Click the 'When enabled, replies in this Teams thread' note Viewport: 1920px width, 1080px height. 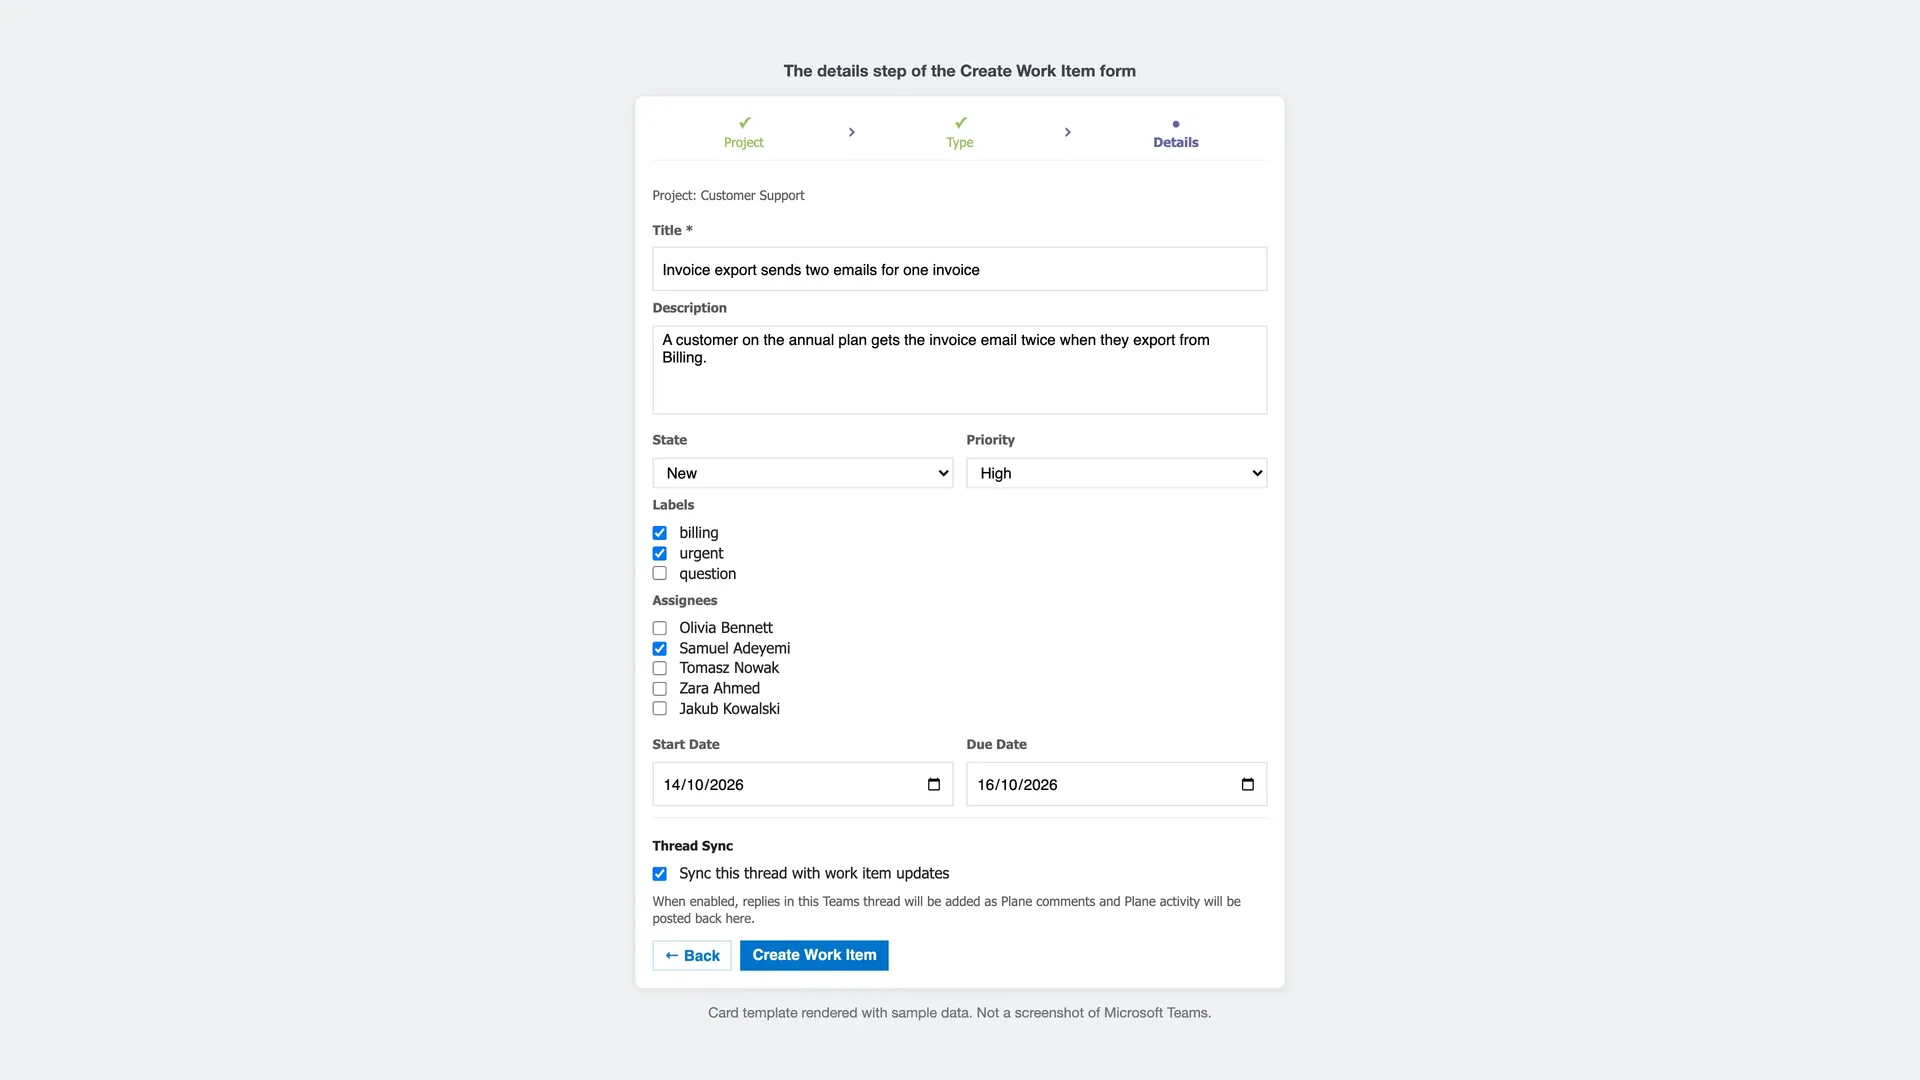click(947, 910)
